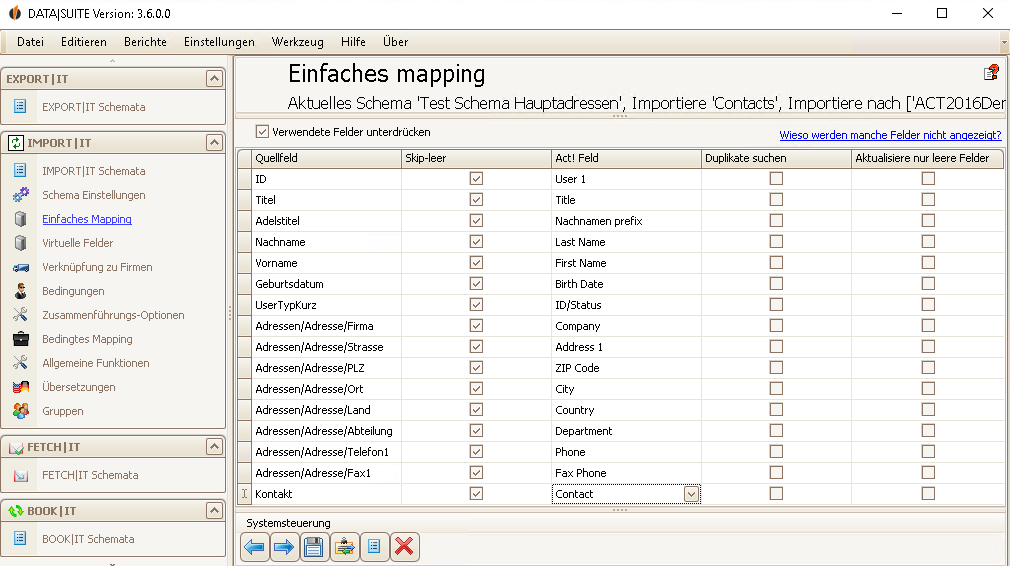
Task: Collapse the FETCH|IT panel
Action: point(214,446)
